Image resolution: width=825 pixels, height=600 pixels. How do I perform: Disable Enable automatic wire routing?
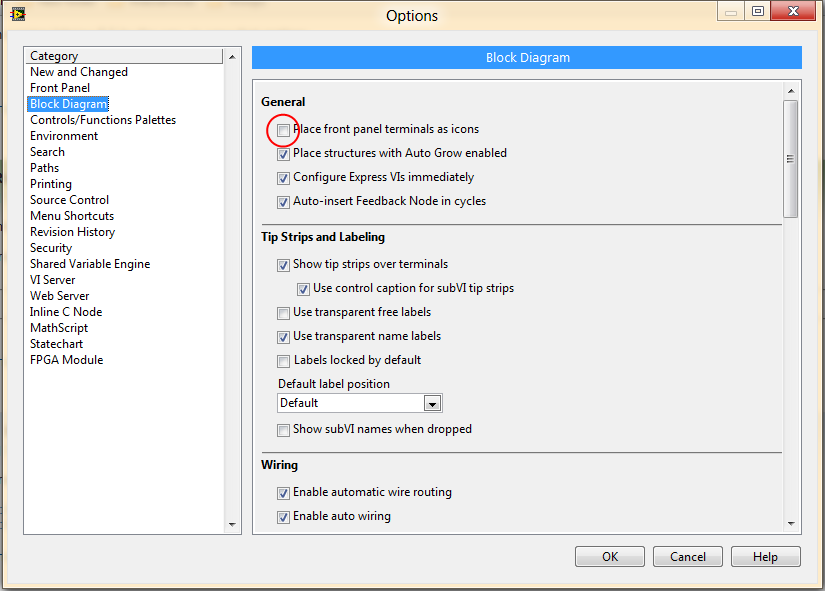point(283,493)
